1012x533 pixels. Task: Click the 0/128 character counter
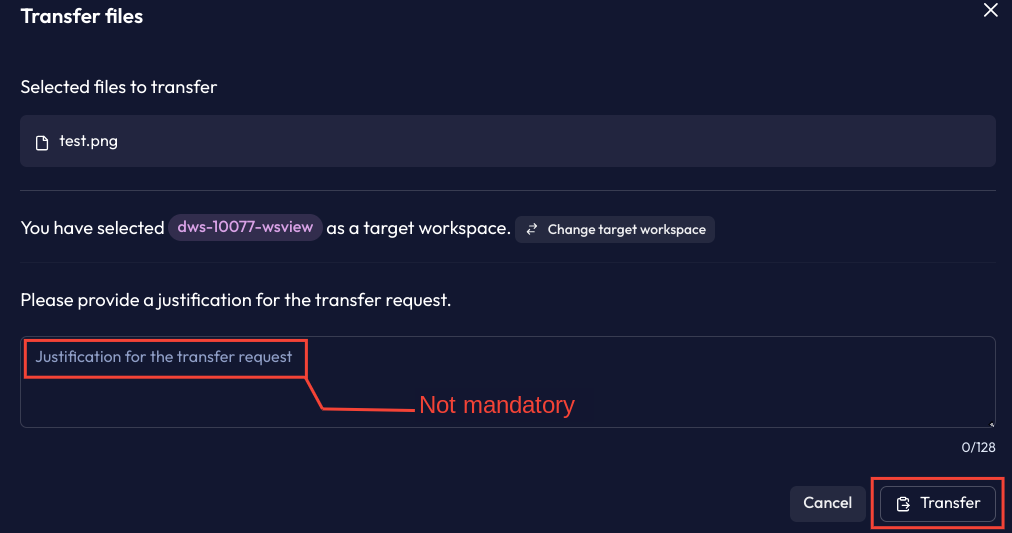point(978,447)
